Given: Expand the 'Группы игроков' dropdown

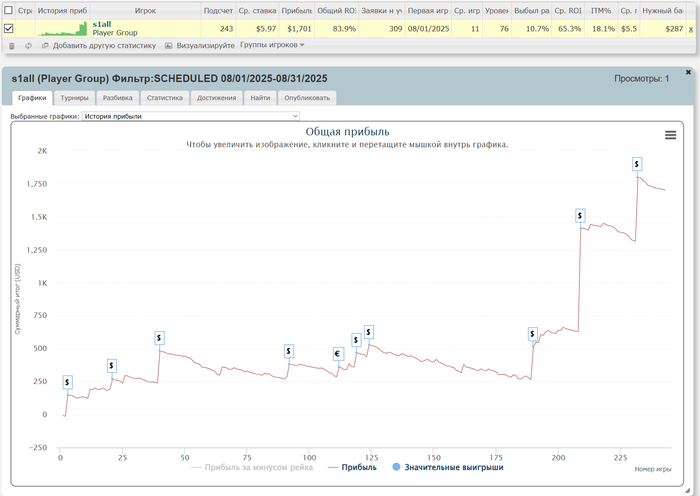Looking at the screenshot, I should tap(272, 45).
